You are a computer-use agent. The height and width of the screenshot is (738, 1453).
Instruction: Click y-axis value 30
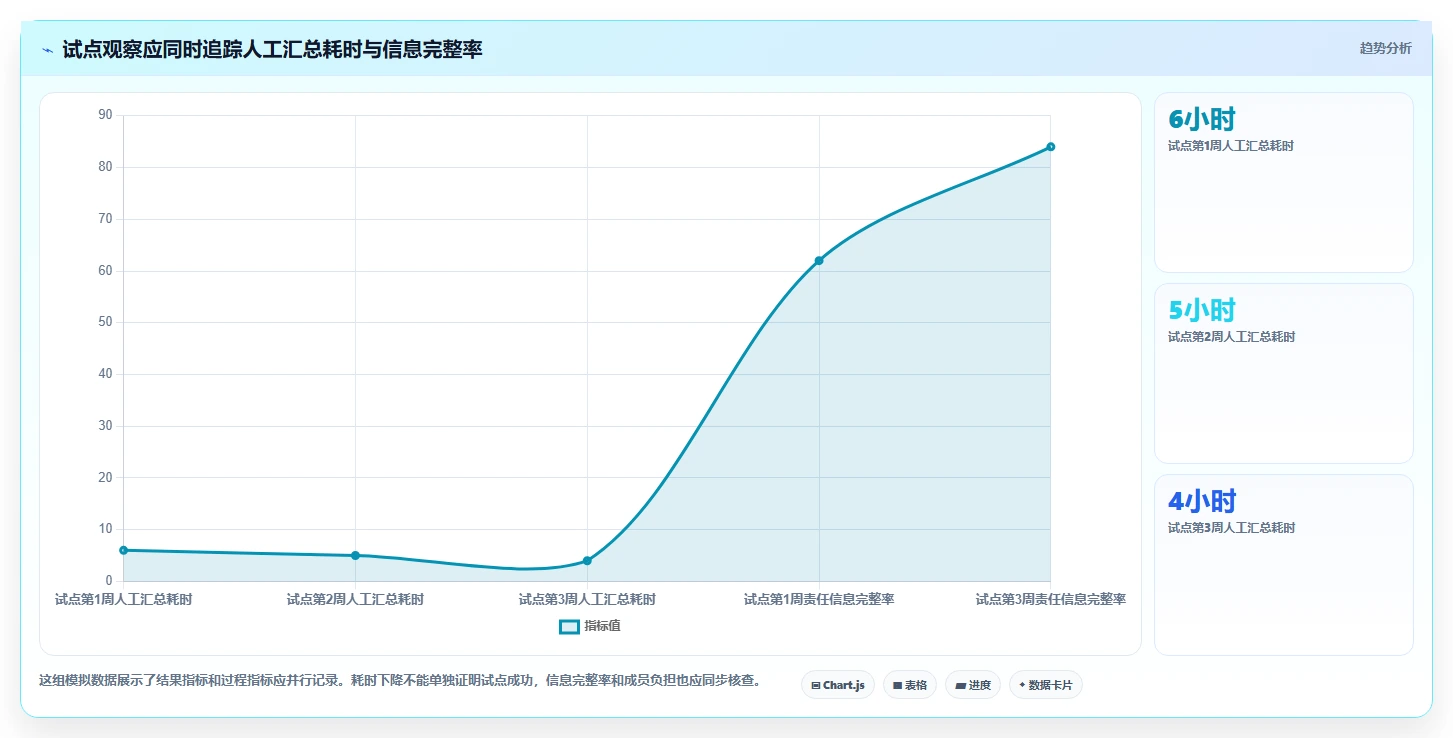(105, 426)
